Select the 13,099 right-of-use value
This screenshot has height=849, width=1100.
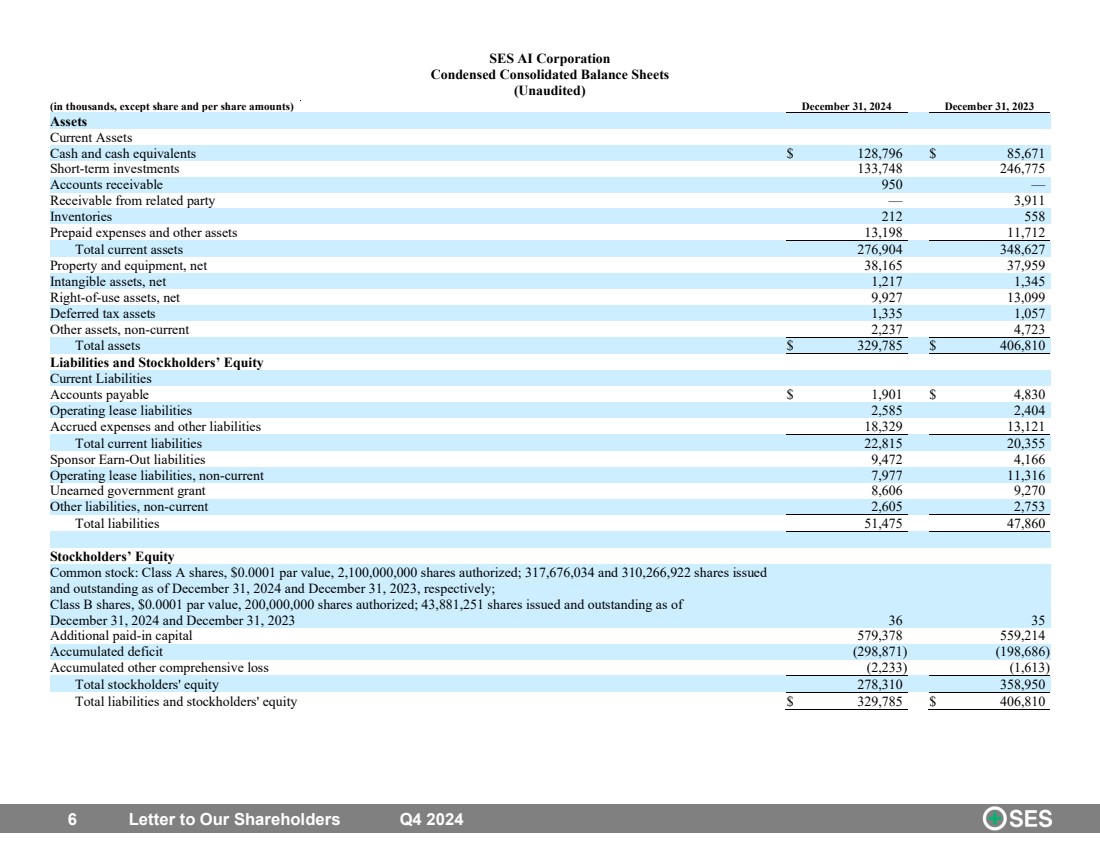click(1026, 298)
